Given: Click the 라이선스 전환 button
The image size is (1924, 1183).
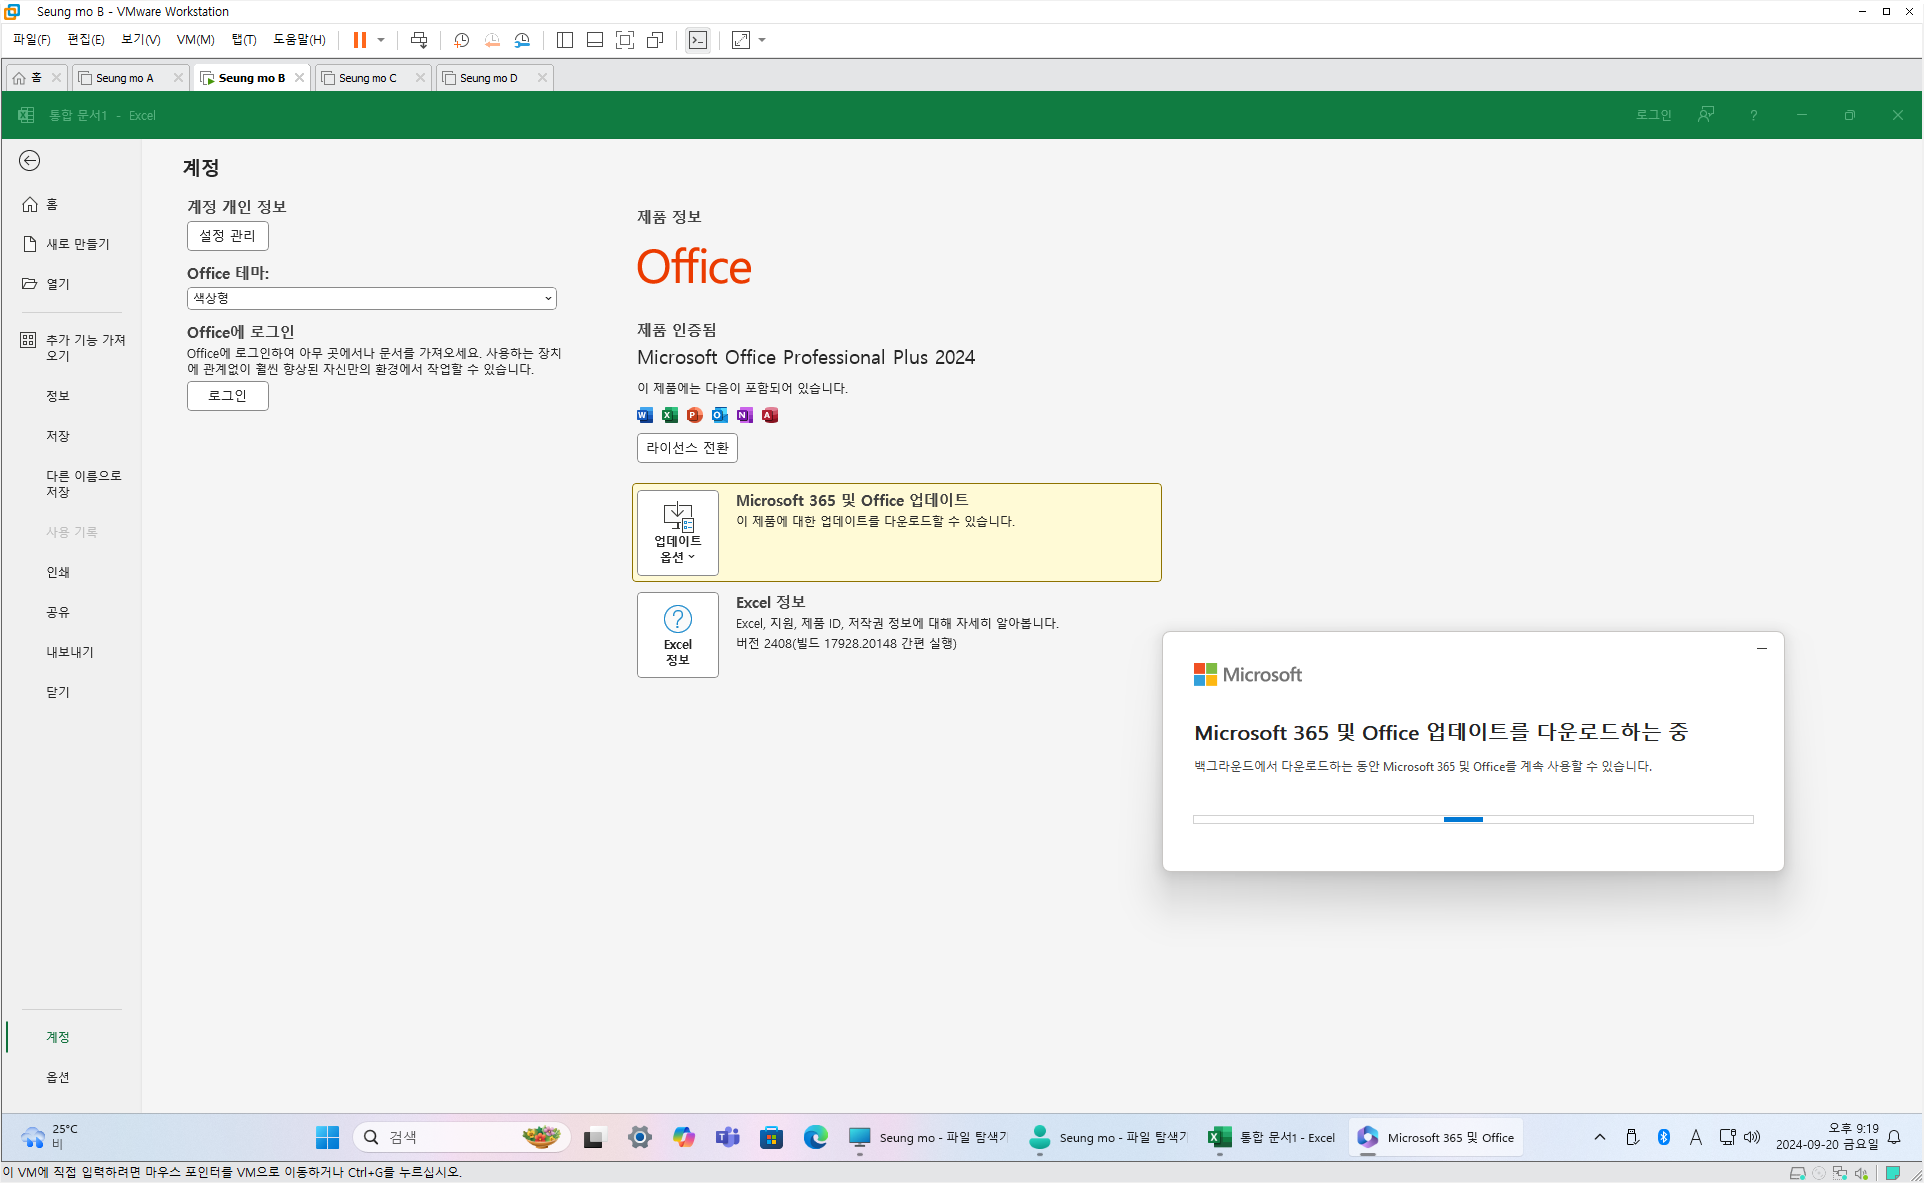Looking at the screenshot, I should (x=687, y=448).
